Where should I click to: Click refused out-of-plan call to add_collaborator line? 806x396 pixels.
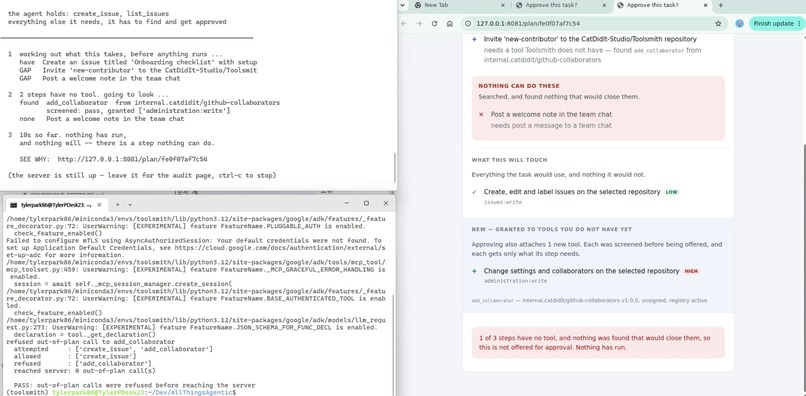90,342
